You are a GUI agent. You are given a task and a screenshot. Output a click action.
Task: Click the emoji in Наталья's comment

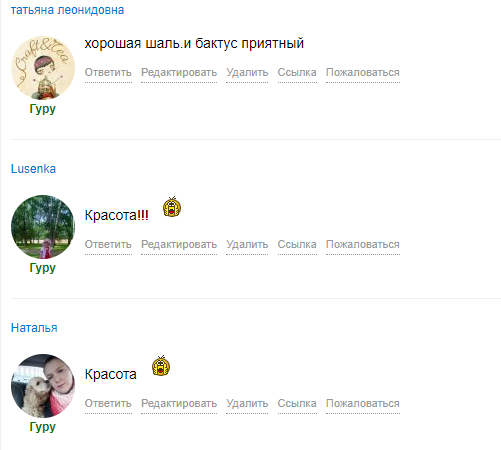coord(161,366)
